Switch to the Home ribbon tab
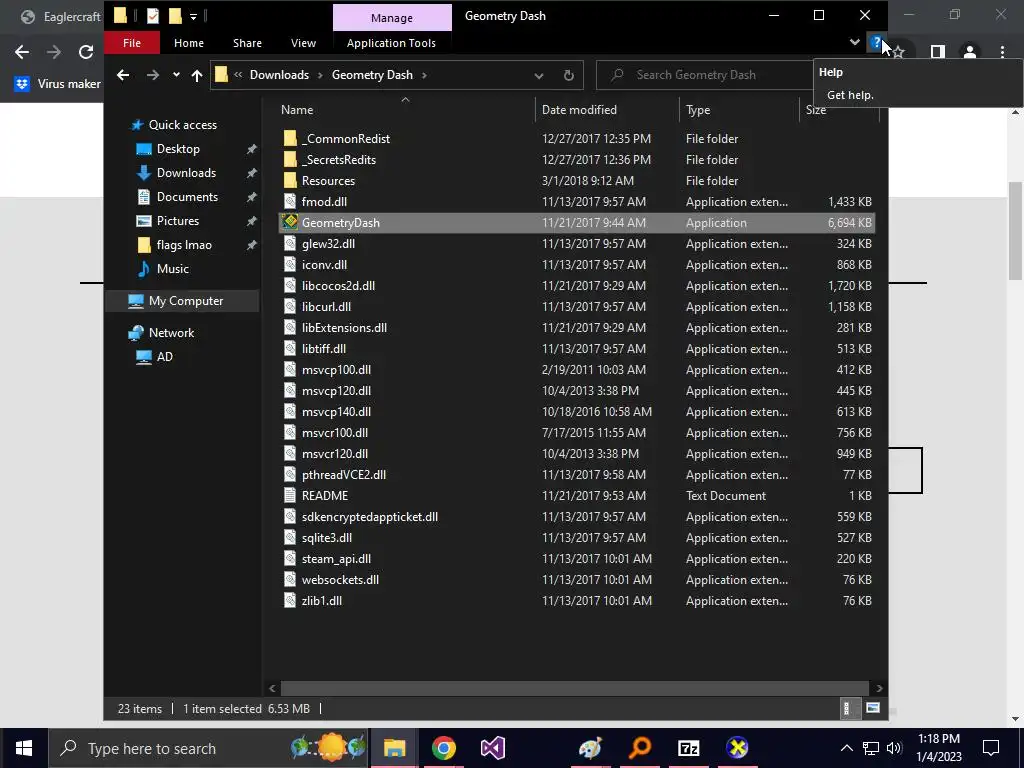The width and height of the screenshot is (1024, 768). click(189, 43)
